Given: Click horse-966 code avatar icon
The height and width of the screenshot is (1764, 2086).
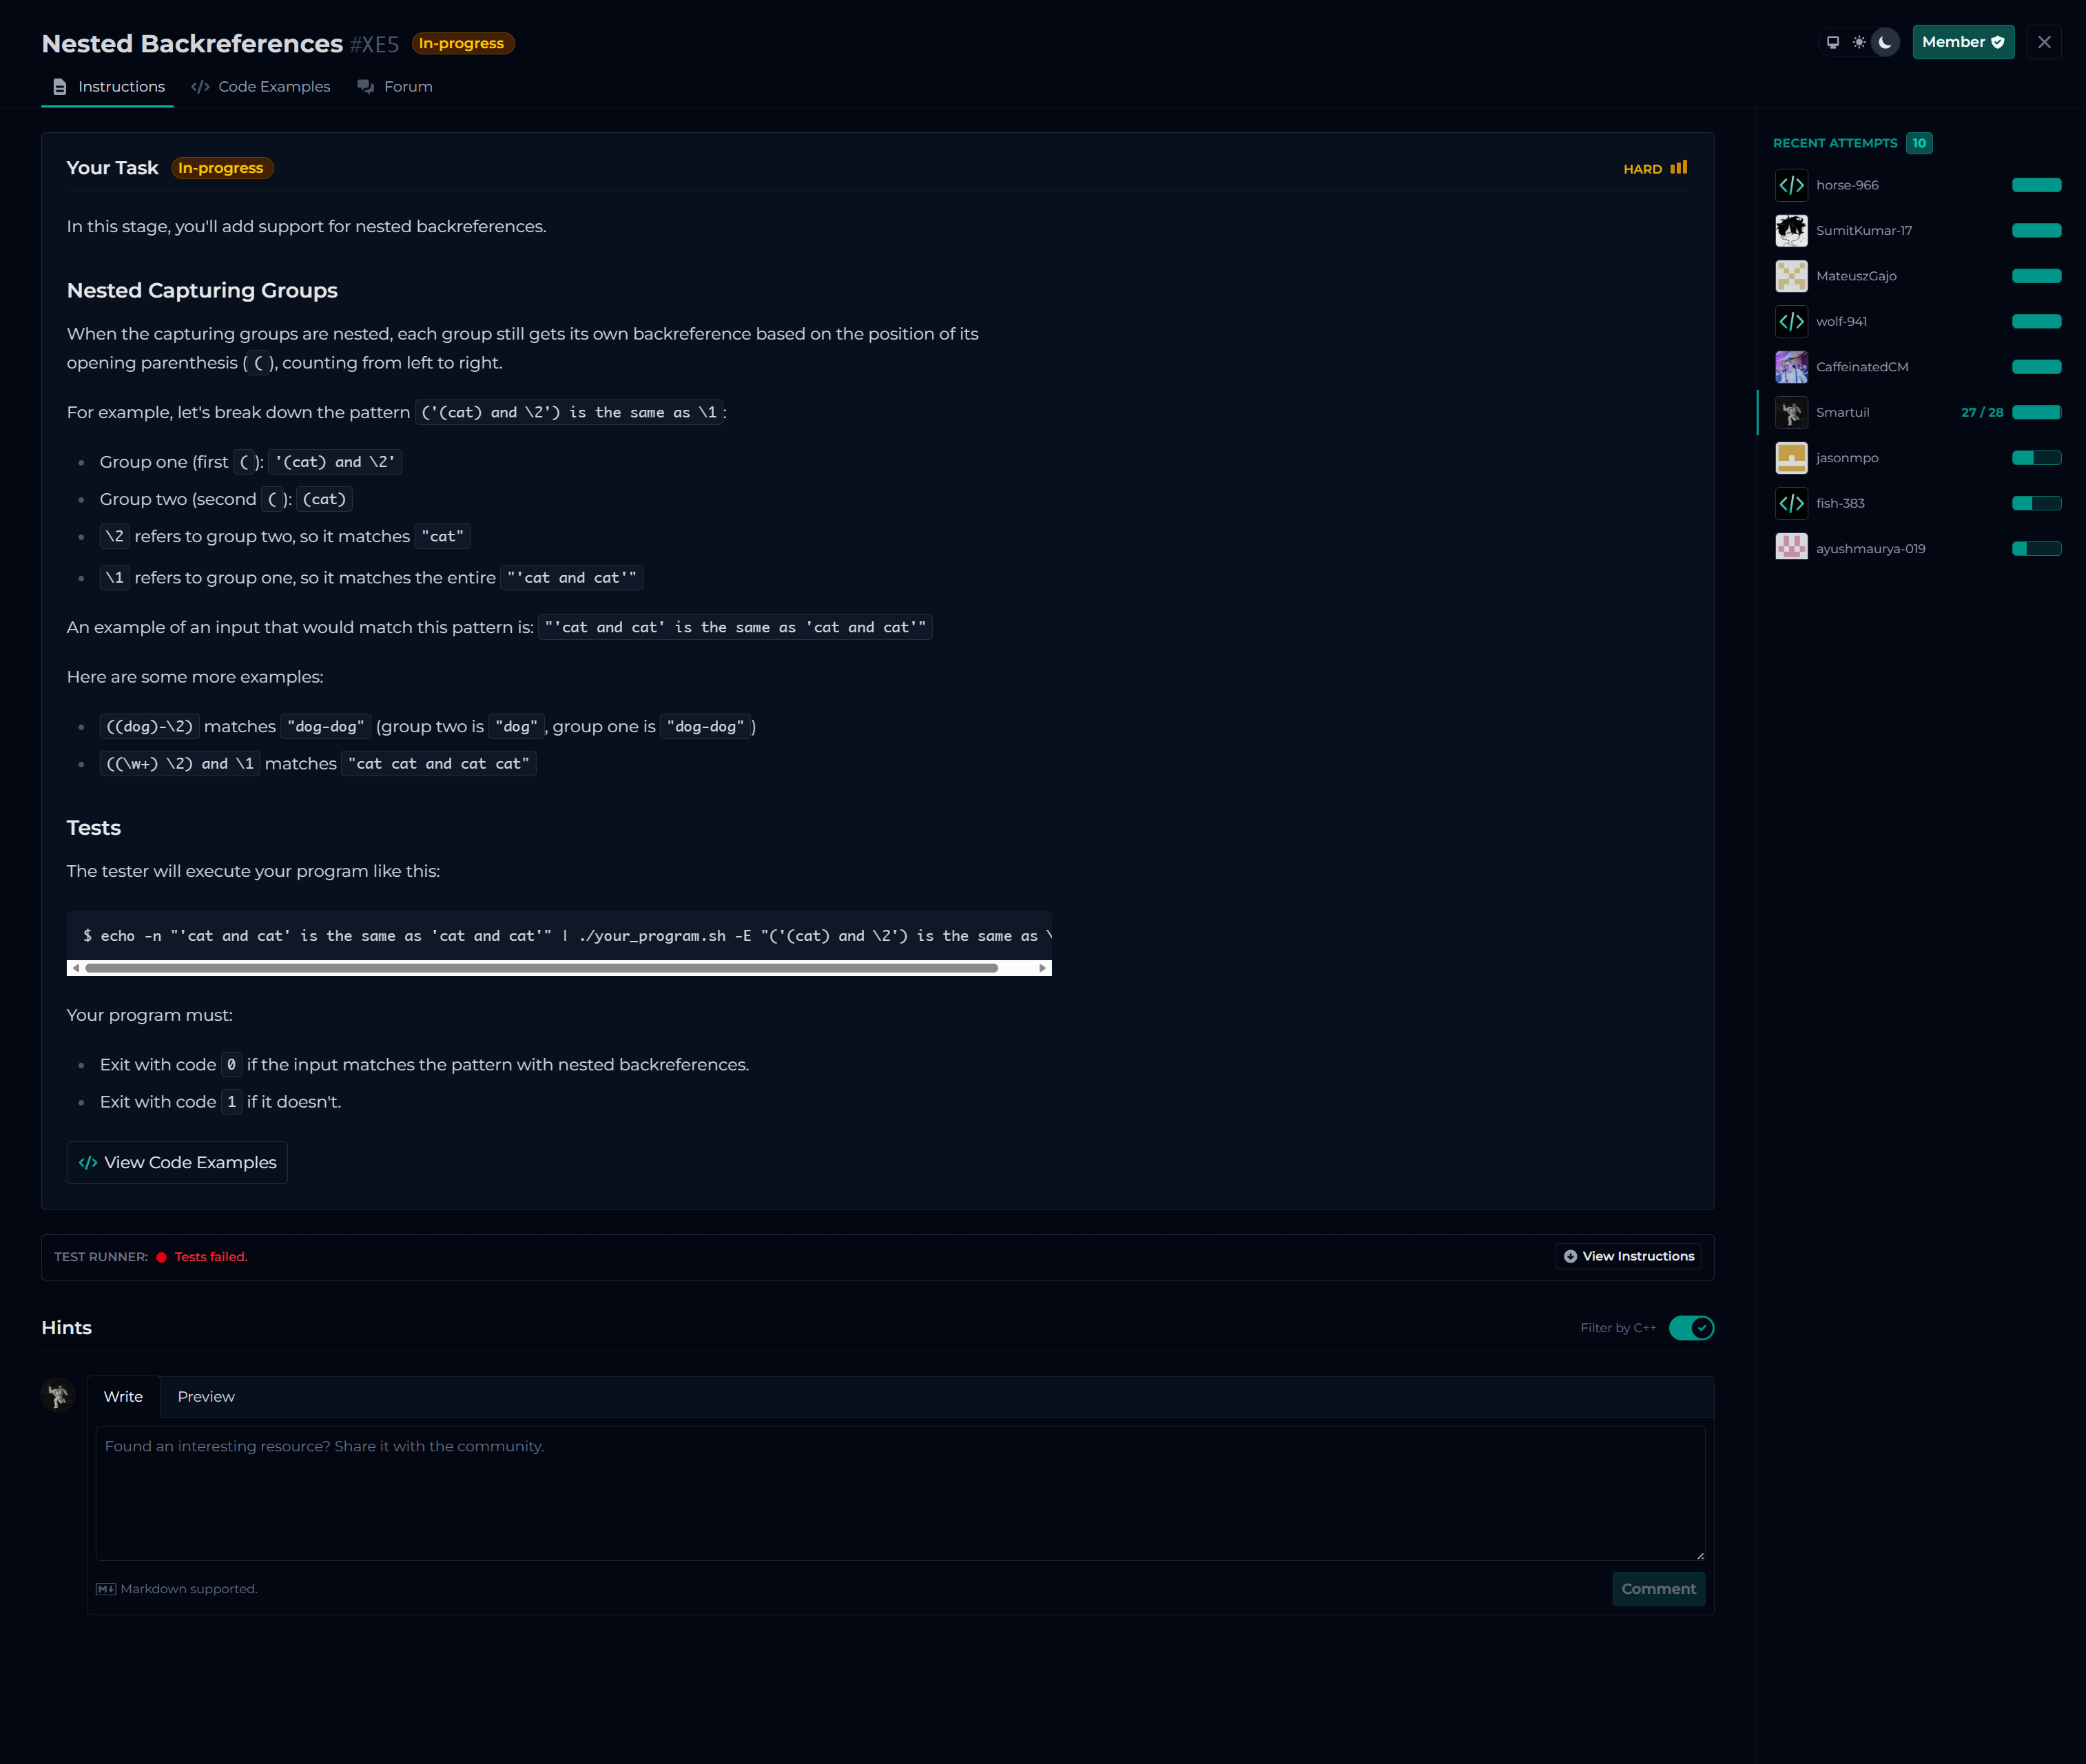Looking at the screenshot, I should coord(1791,185).
